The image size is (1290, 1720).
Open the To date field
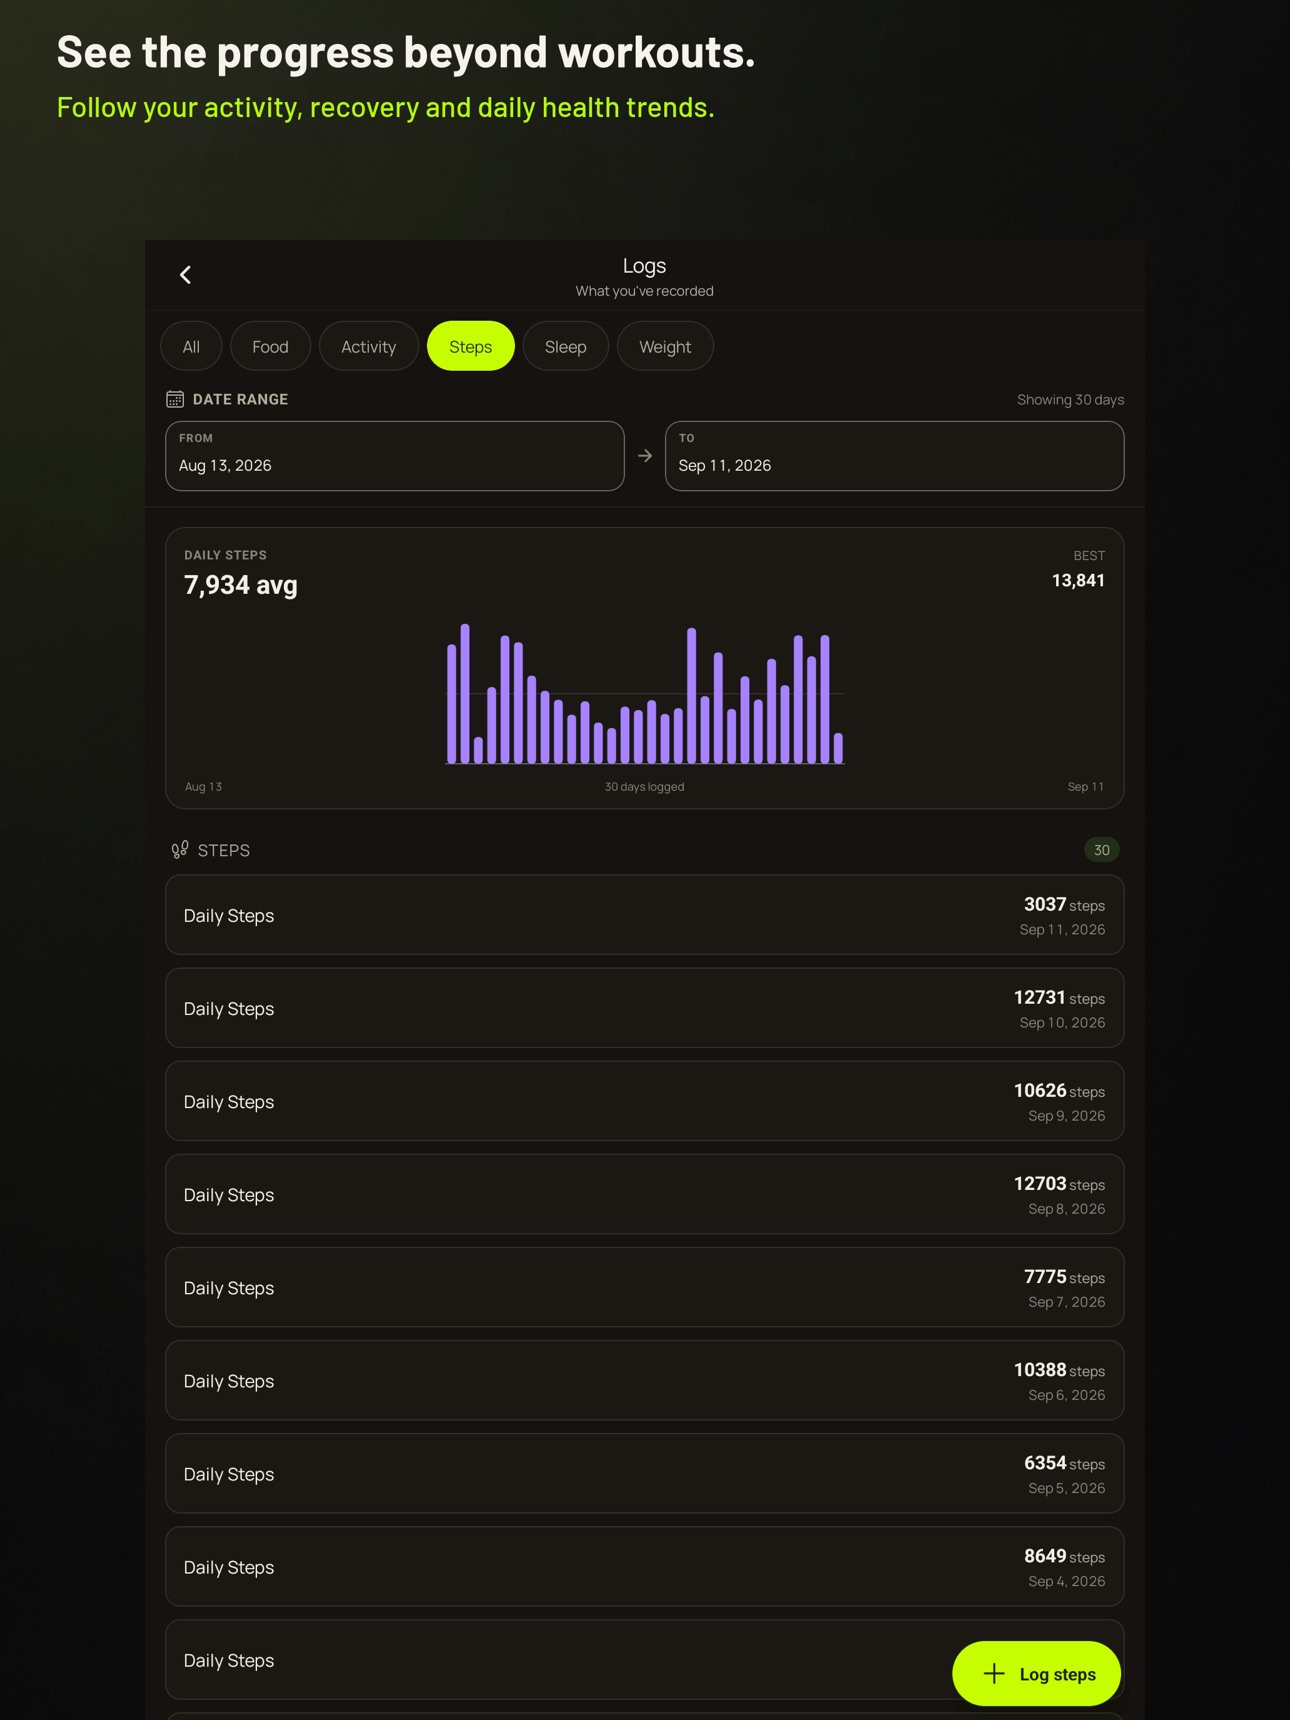coord(895,456)
